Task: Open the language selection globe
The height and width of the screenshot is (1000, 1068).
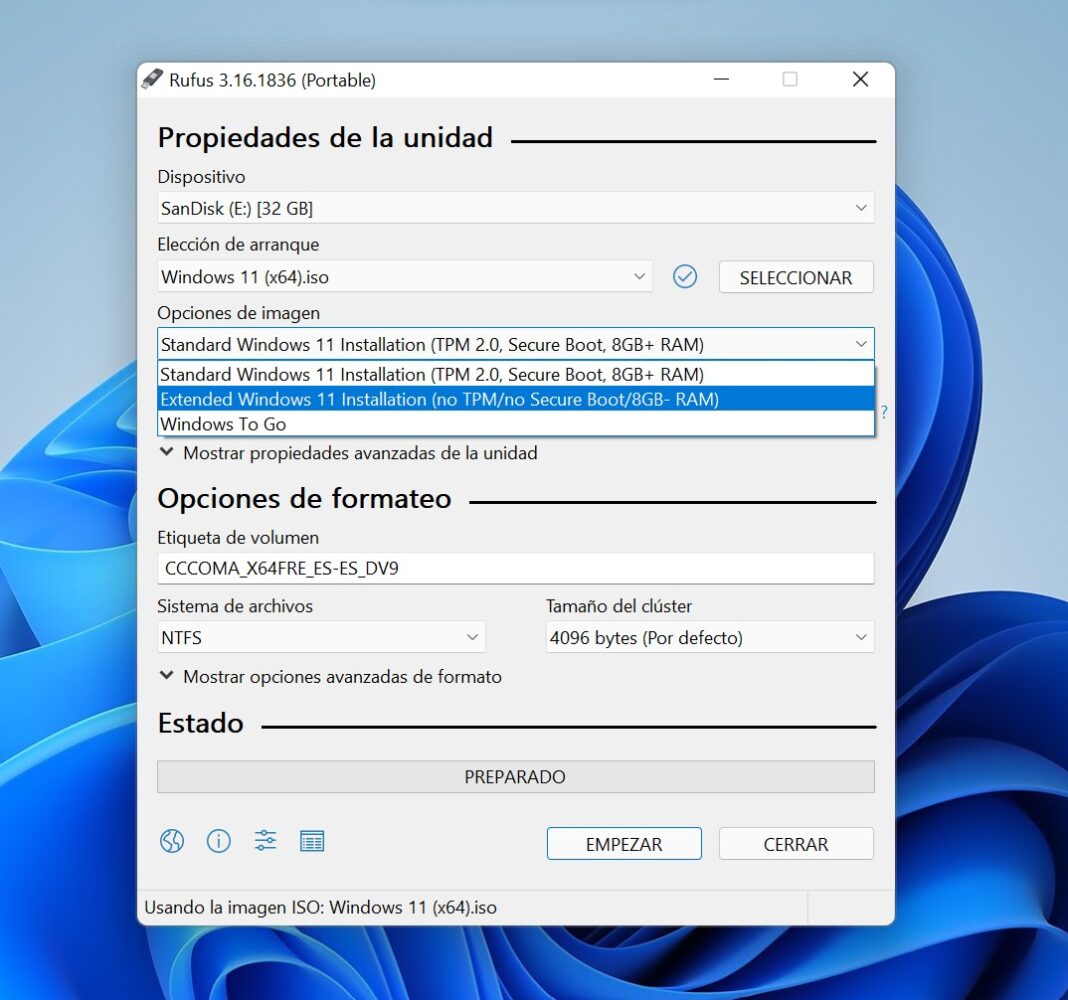Action: [171, 841]
